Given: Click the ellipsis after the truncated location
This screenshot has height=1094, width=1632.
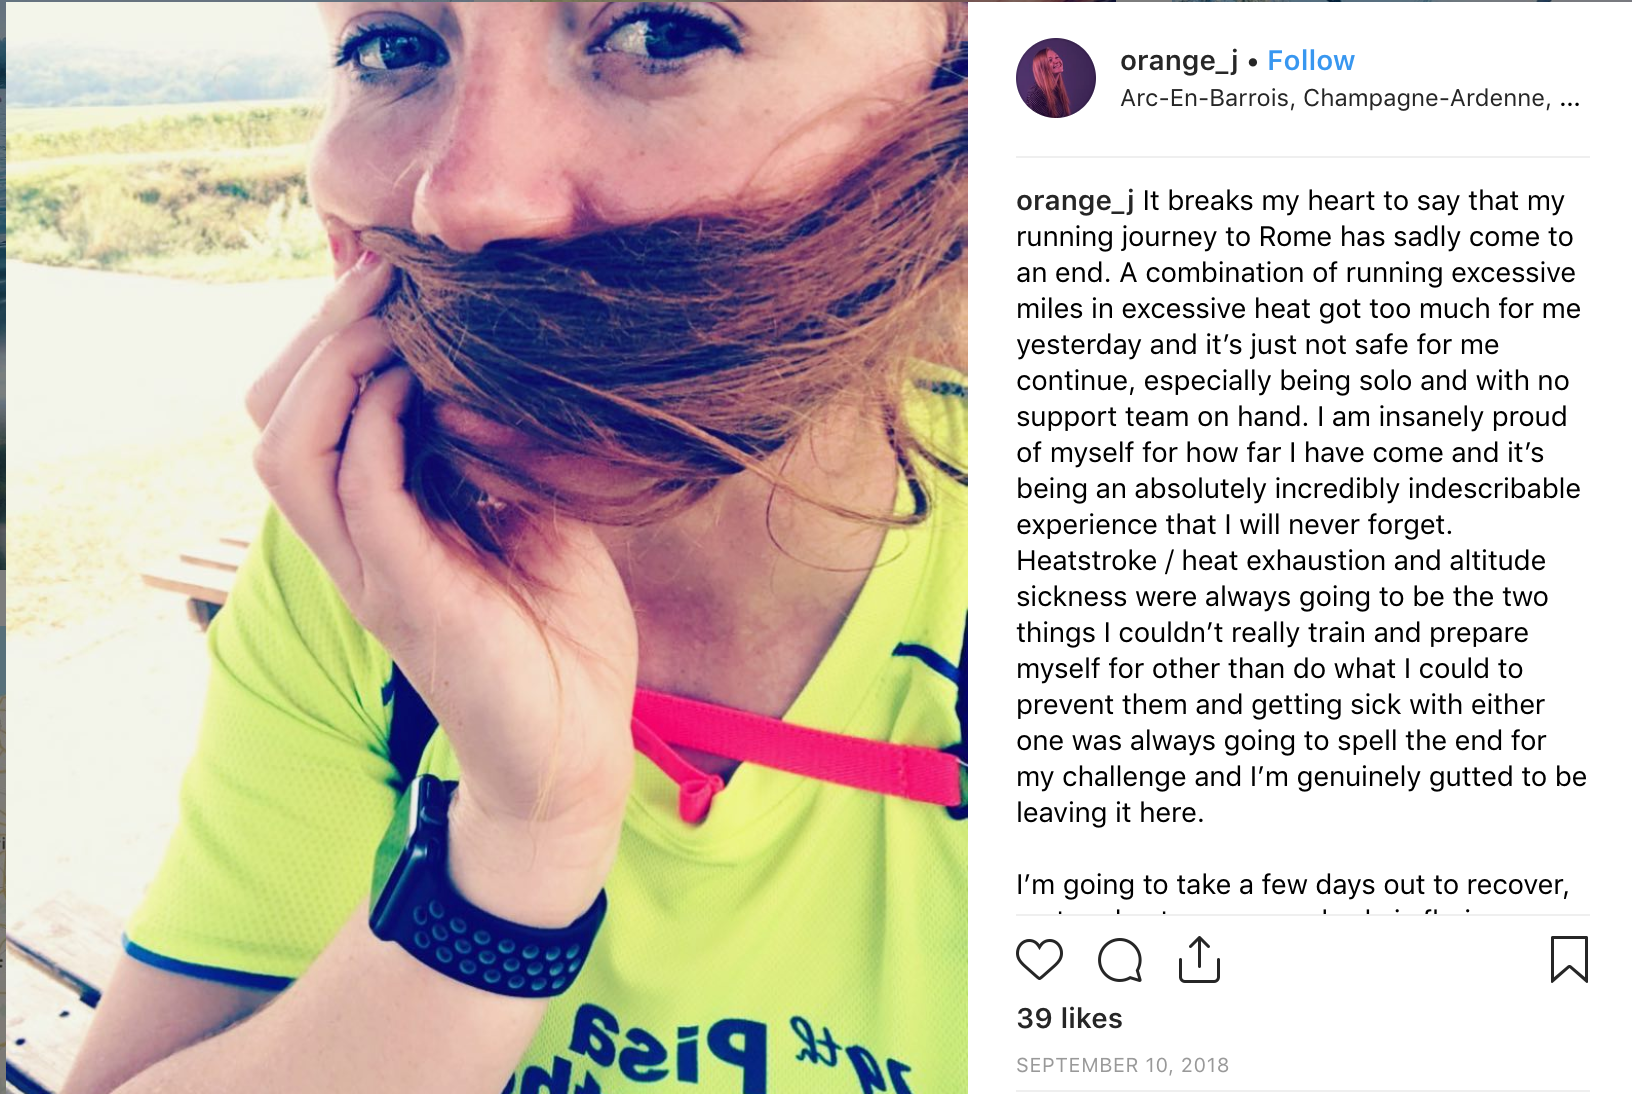Looking at the screenshot, I should [1570, 100].
